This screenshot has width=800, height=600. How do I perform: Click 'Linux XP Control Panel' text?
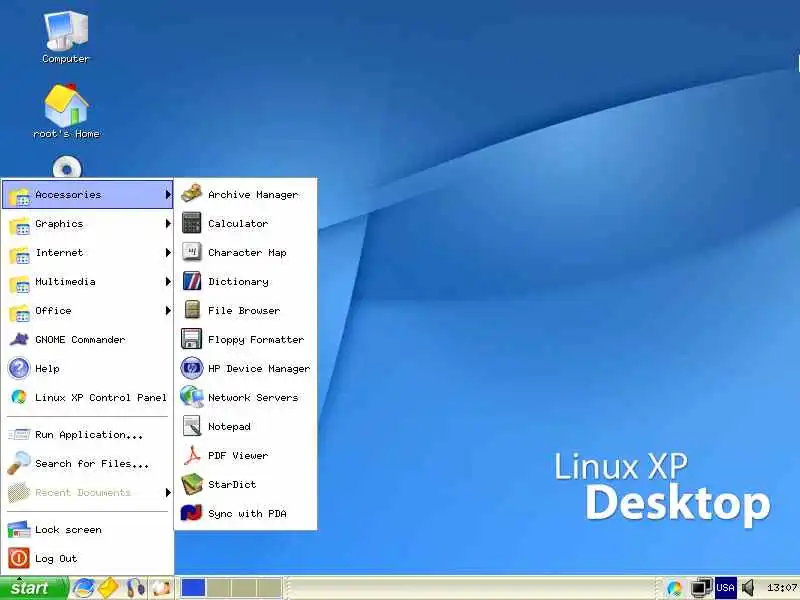(101, 397)
